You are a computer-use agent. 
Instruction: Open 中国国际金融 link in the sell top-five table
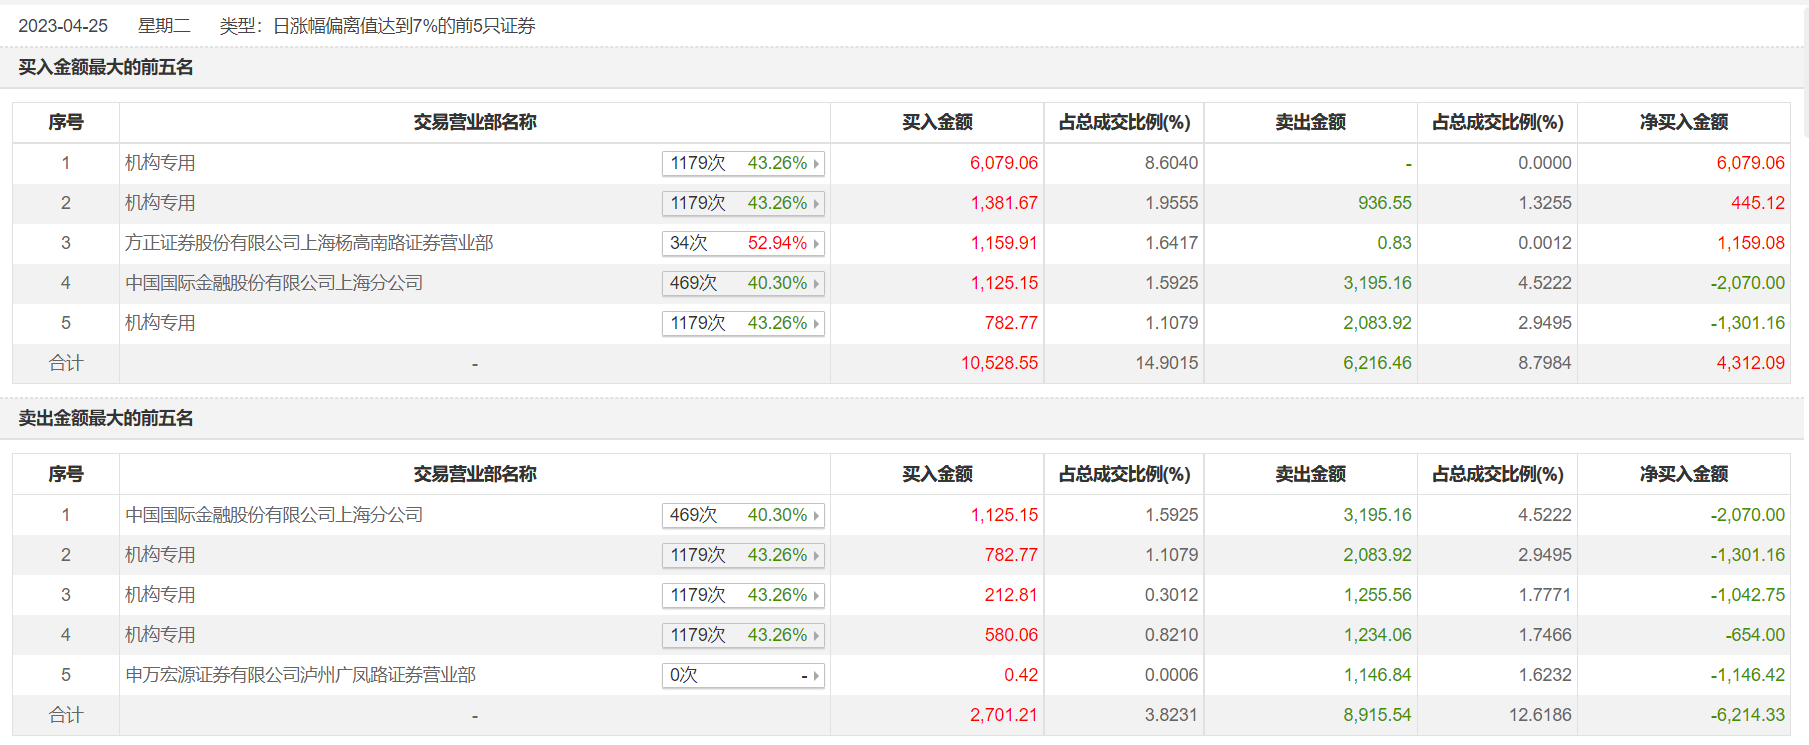click(x=274, y=515)
